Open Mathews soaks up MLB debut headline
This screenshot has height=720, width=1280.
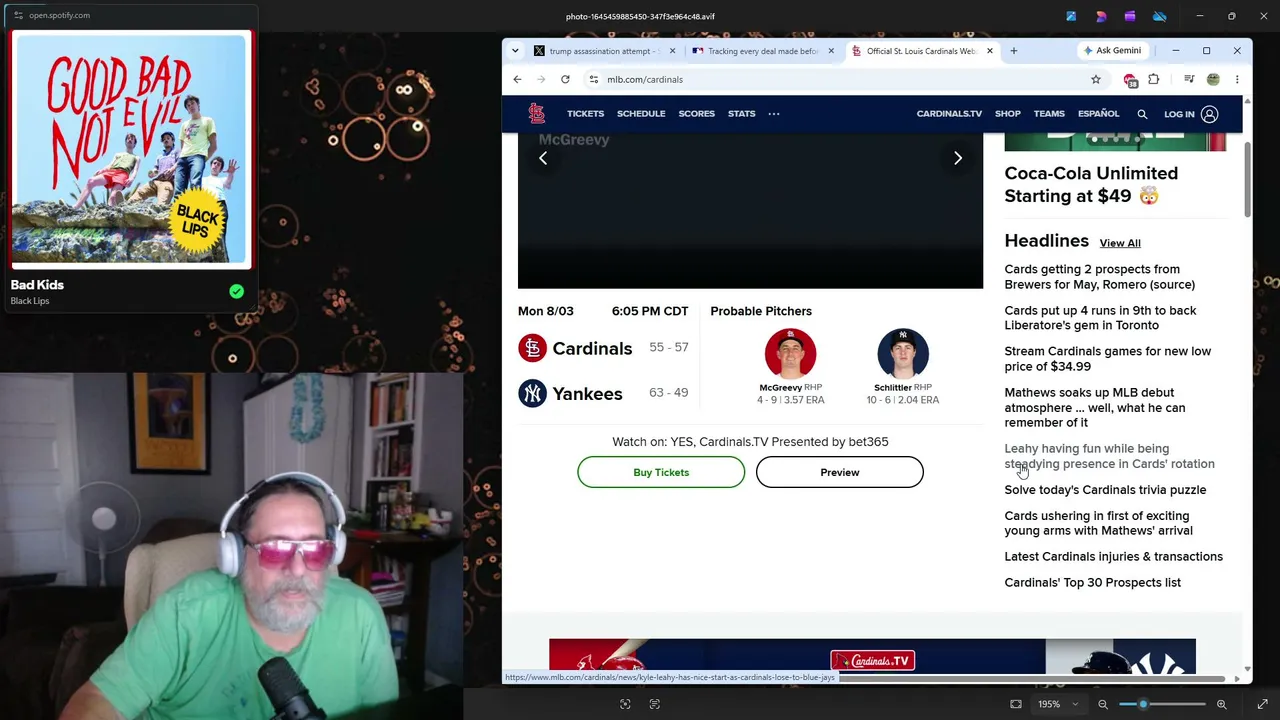point(1094,407)
